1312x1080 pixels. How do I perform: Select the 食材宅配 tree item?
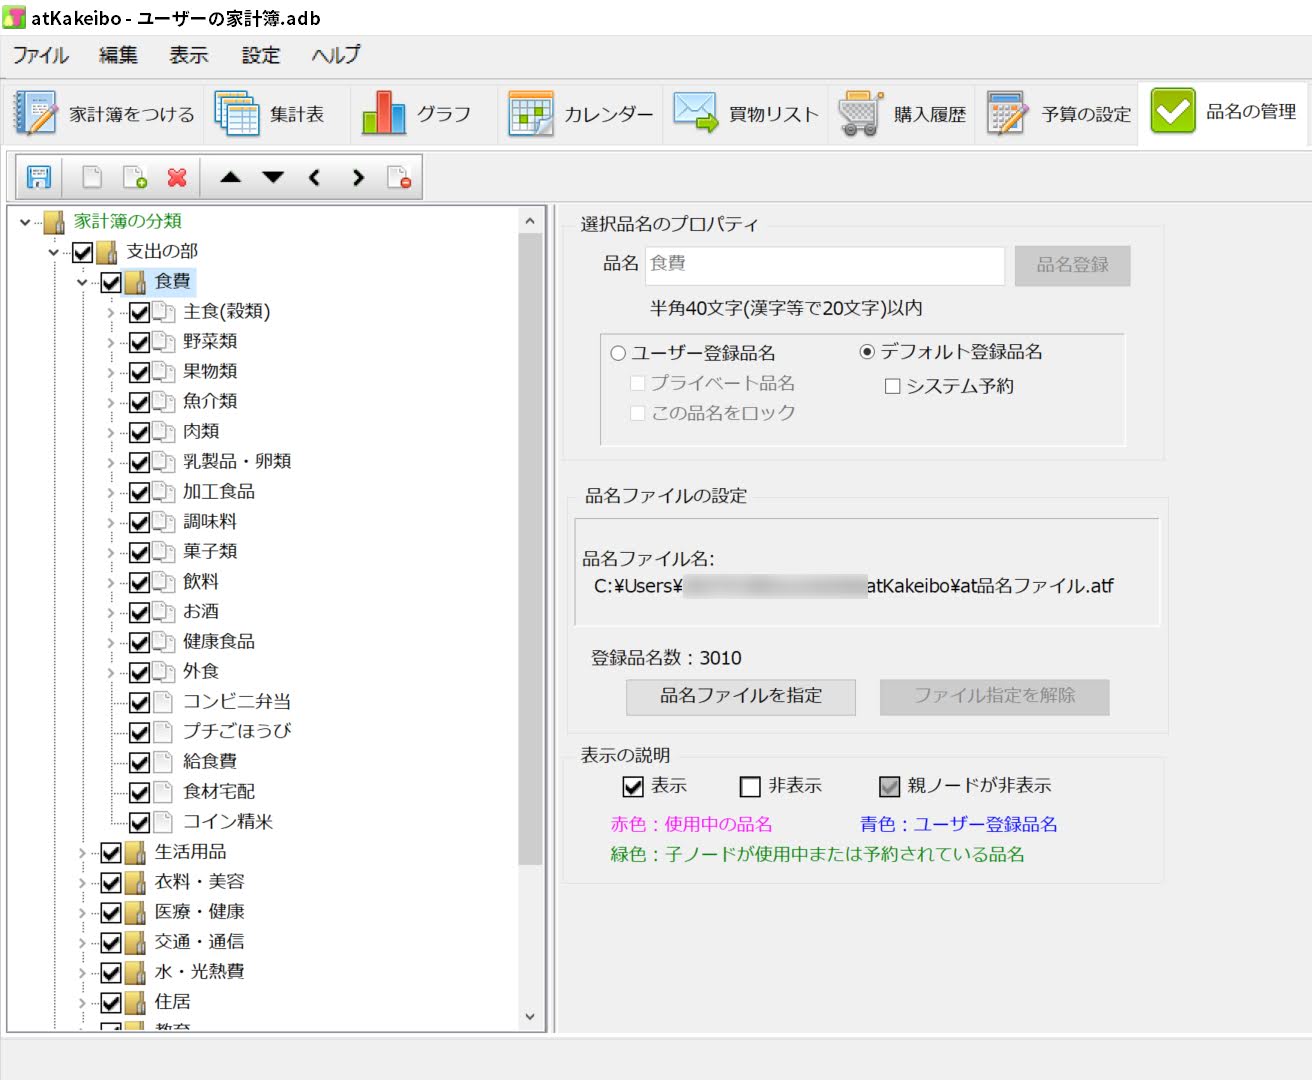click(x=219, y=792)
